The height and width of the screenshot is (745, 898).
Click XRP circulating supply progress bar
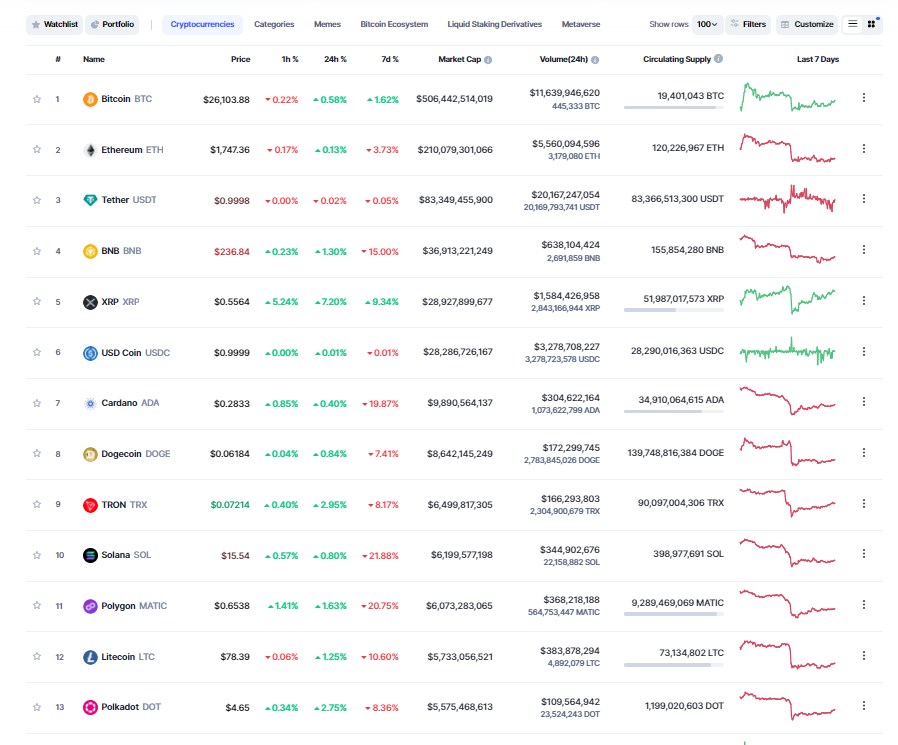[674, 310]
